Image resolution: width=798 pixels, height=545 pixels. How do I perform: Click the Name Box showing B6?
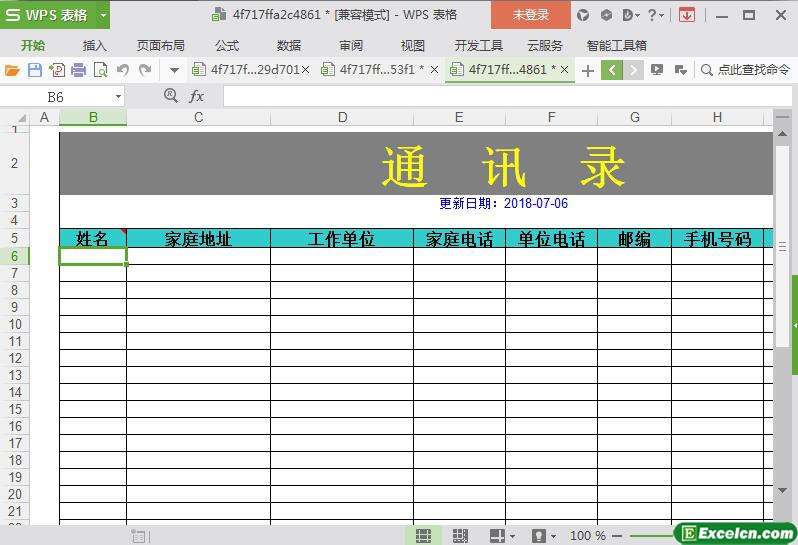[56, 97]
